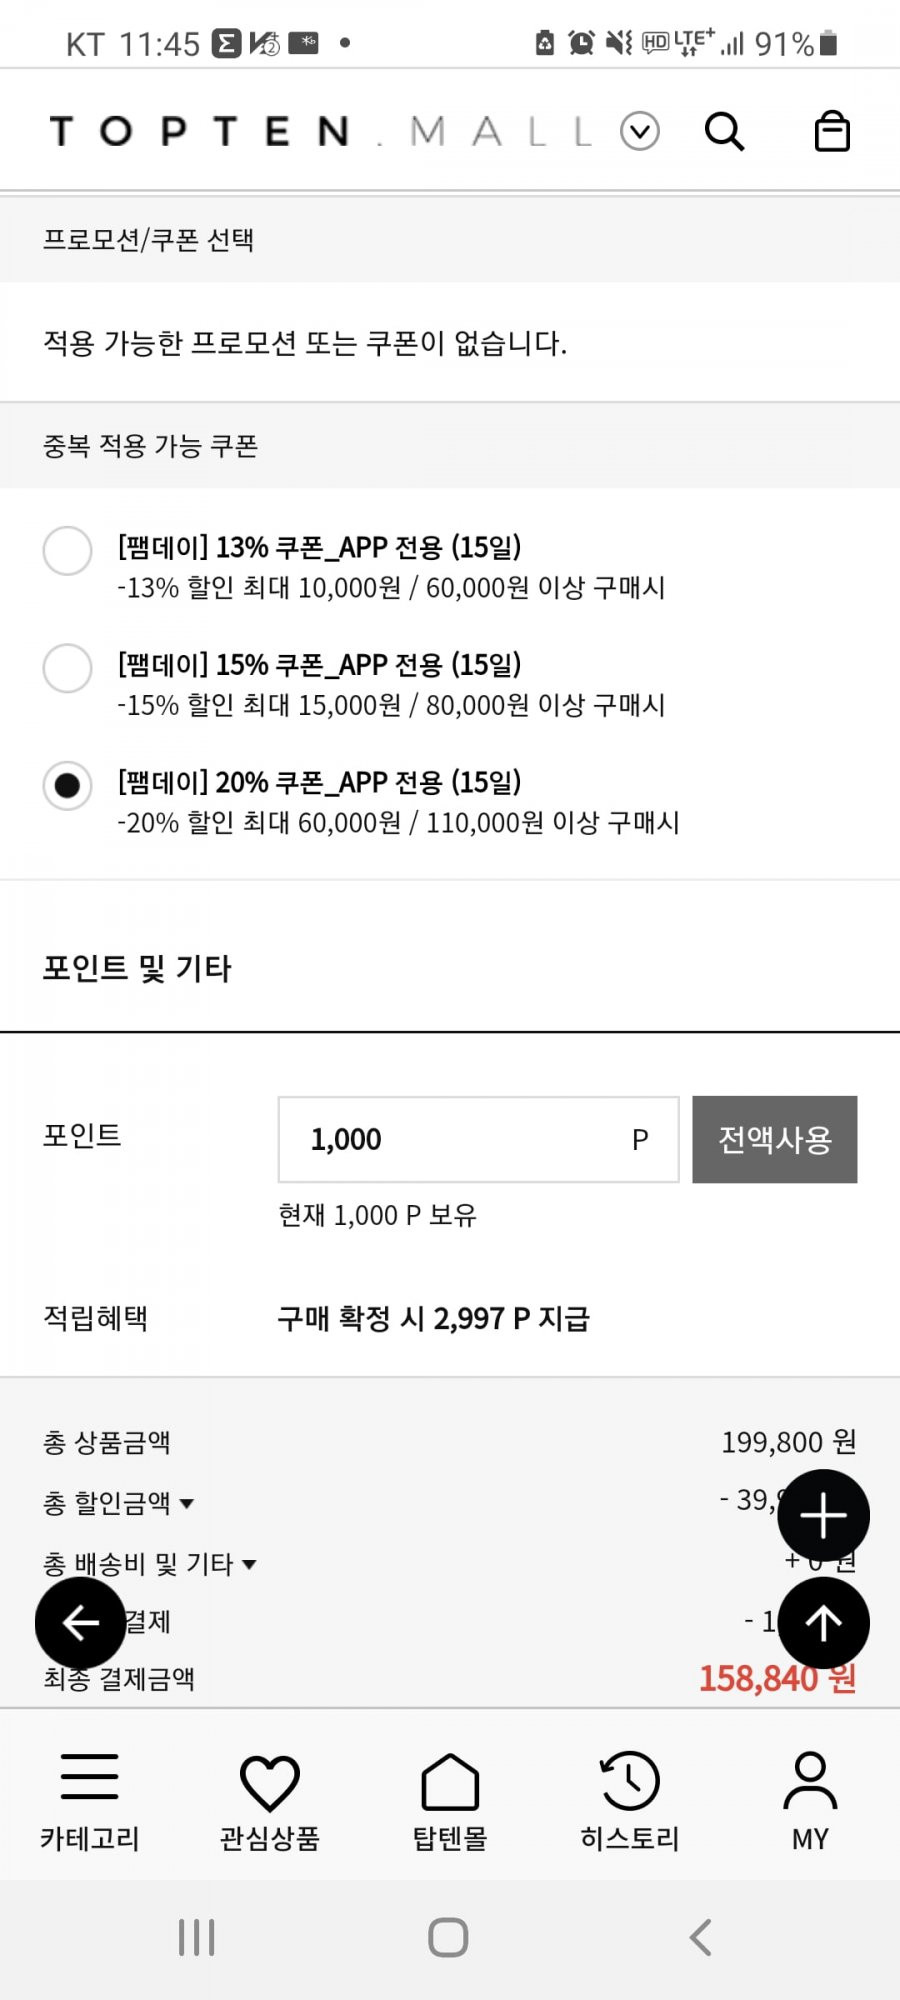
Task: Expand 총 배송비 및 기타 details
Action: click(x=149, y=1564)
